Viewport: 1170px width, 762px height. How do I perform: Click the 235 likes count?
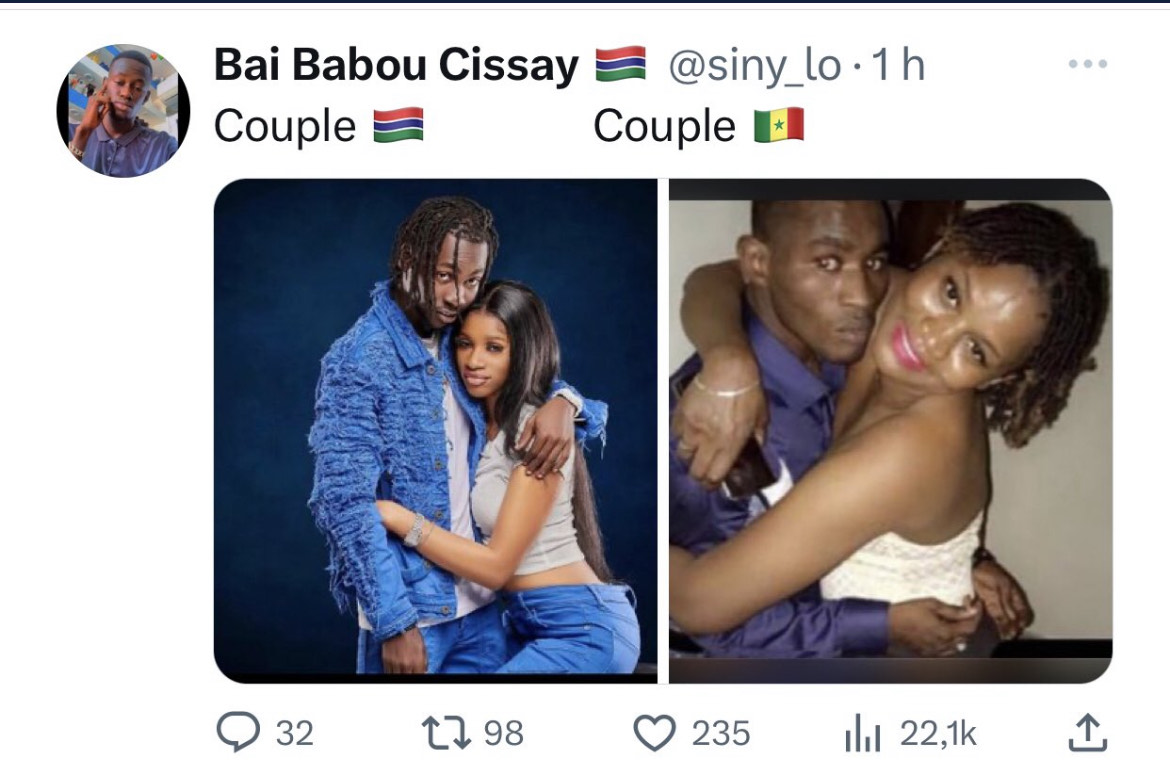click(720, 734)
